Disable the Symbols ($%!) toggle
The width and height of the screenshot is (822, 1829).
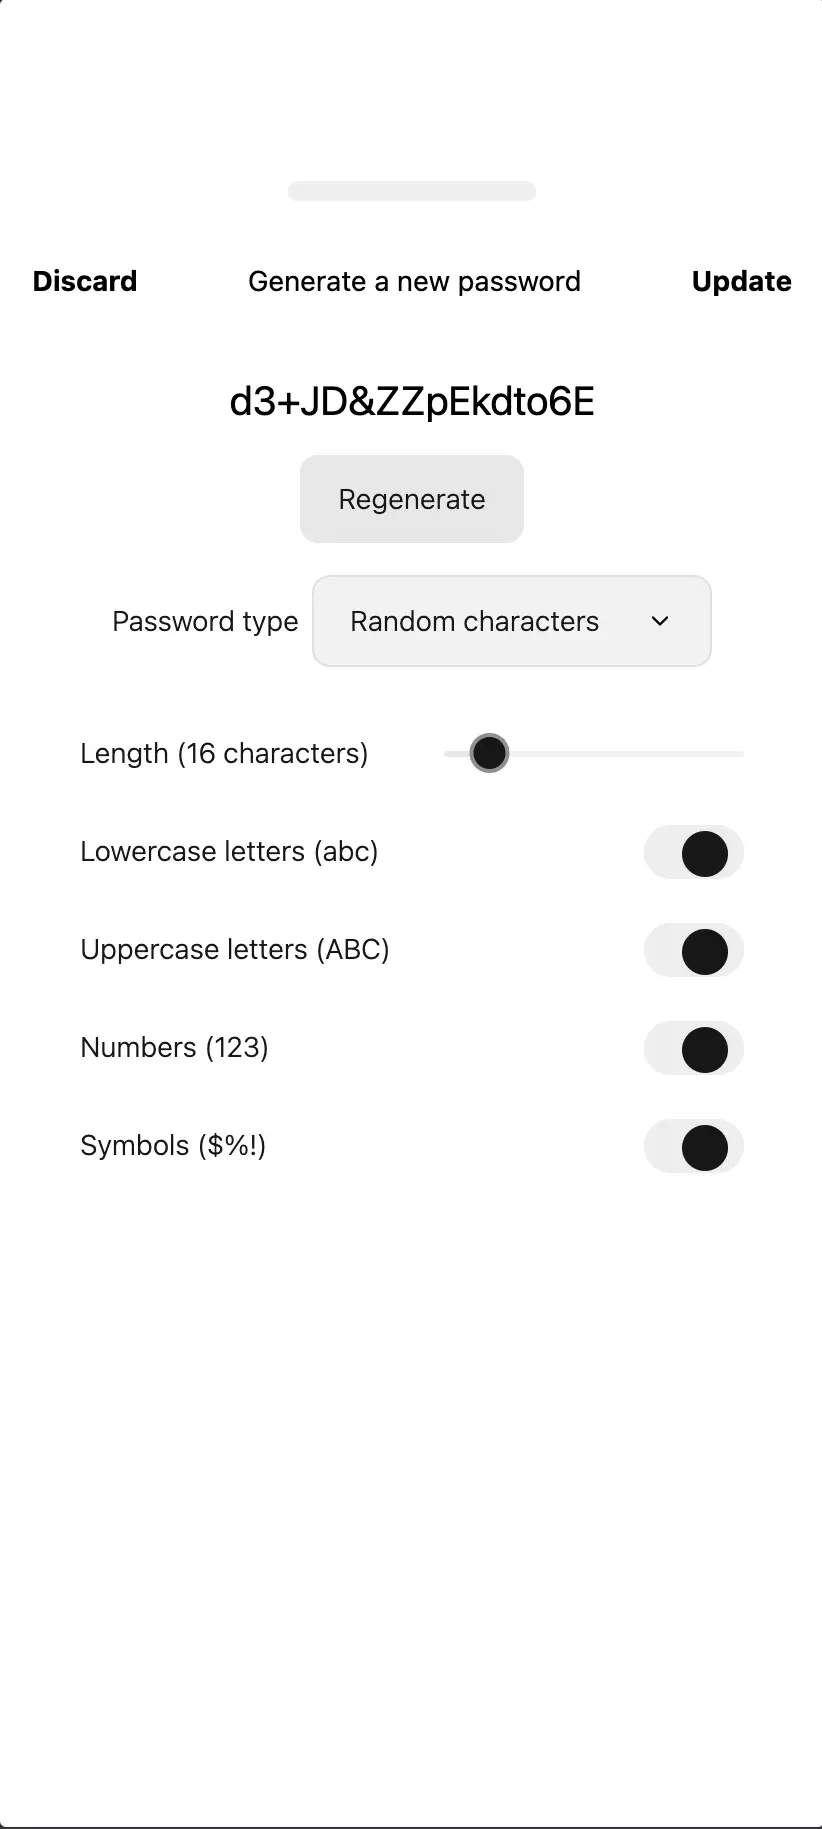click(694, 1147)
